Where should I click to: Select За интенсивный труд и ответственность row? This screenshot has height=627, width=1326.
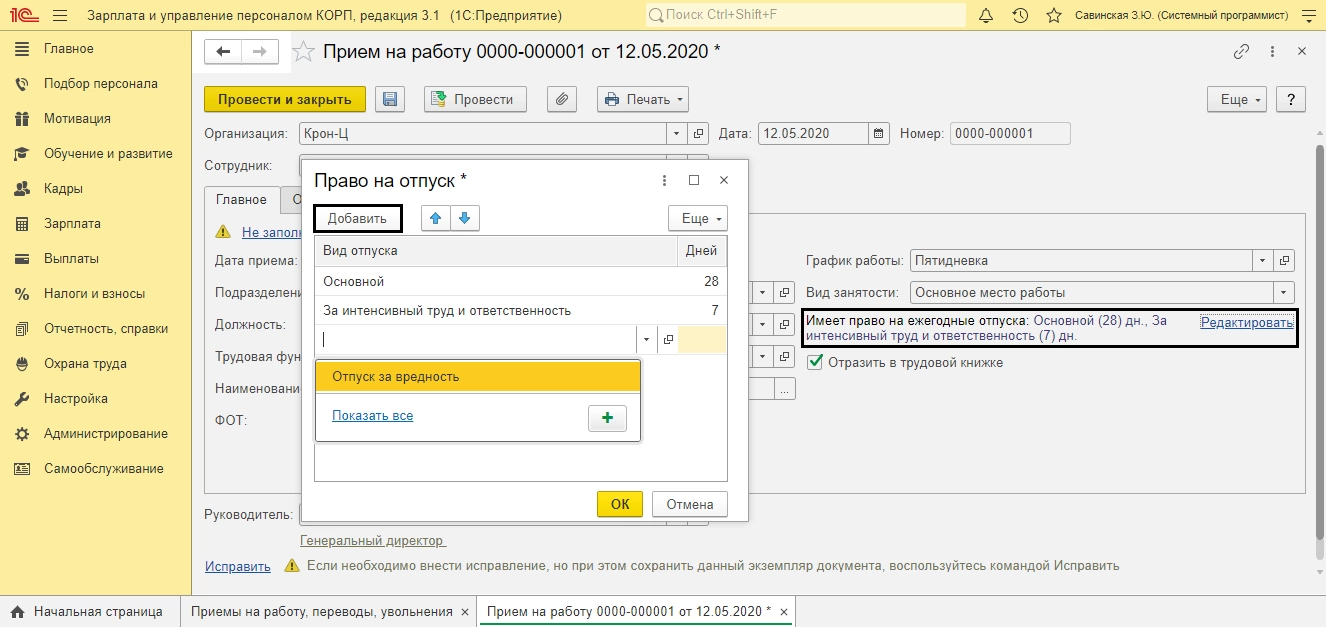click(x=521, y=310)
